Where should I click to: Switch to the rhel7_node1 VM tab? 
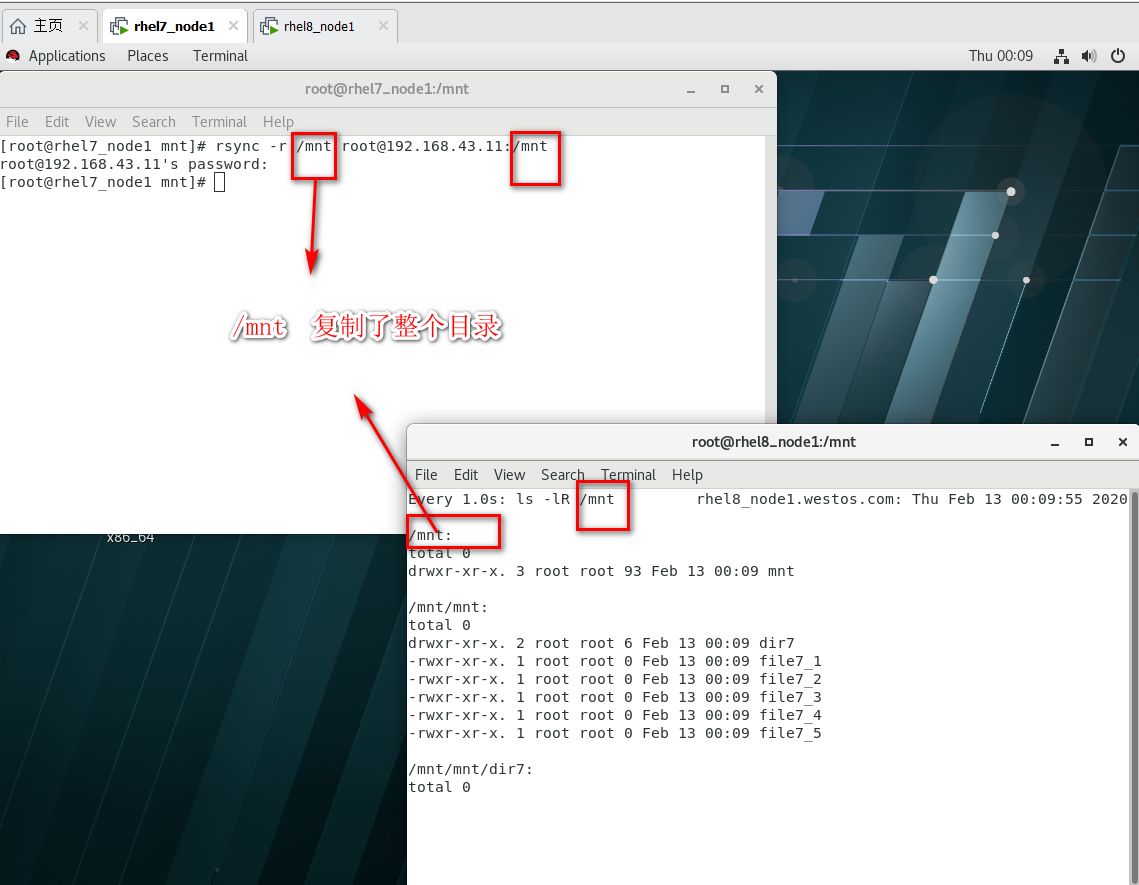point(174,26)
